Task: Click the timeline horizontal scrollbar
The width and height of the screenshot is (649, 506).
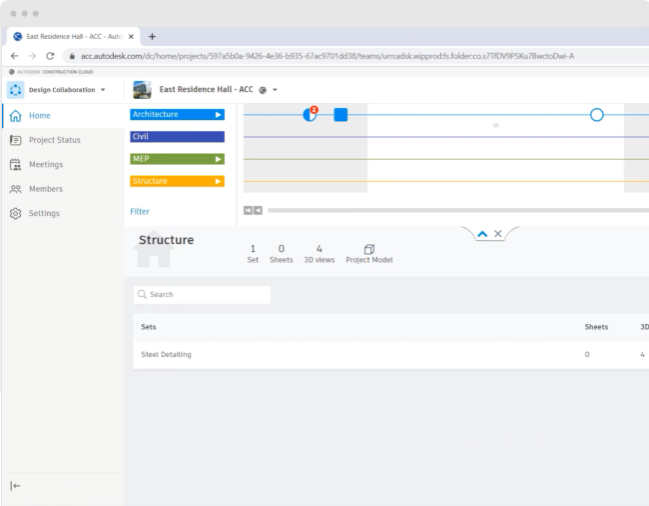Action: [458, 211]
